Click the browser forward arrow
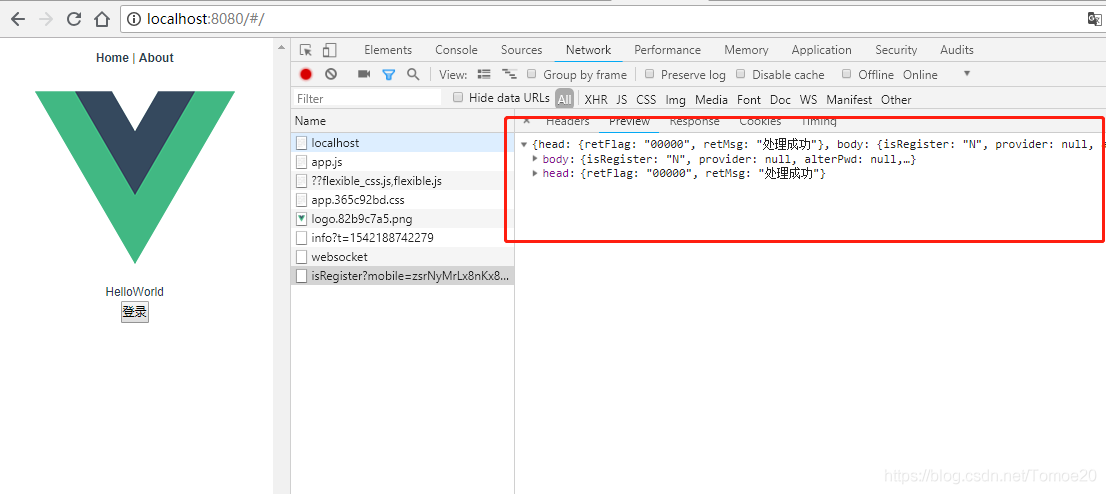 pos(46,19)
